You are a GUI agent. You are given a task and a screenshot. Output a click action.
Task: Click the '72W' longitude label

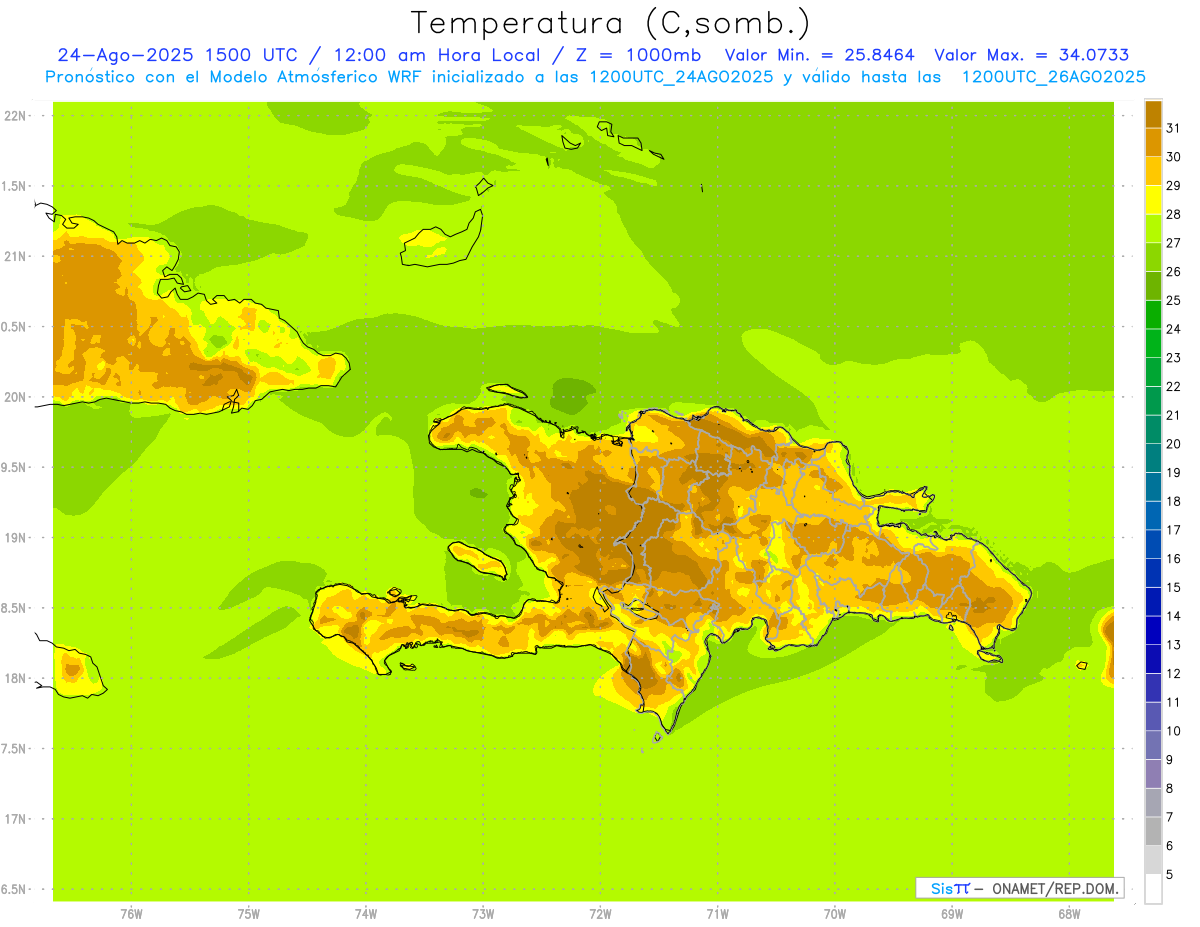point(600,914)
